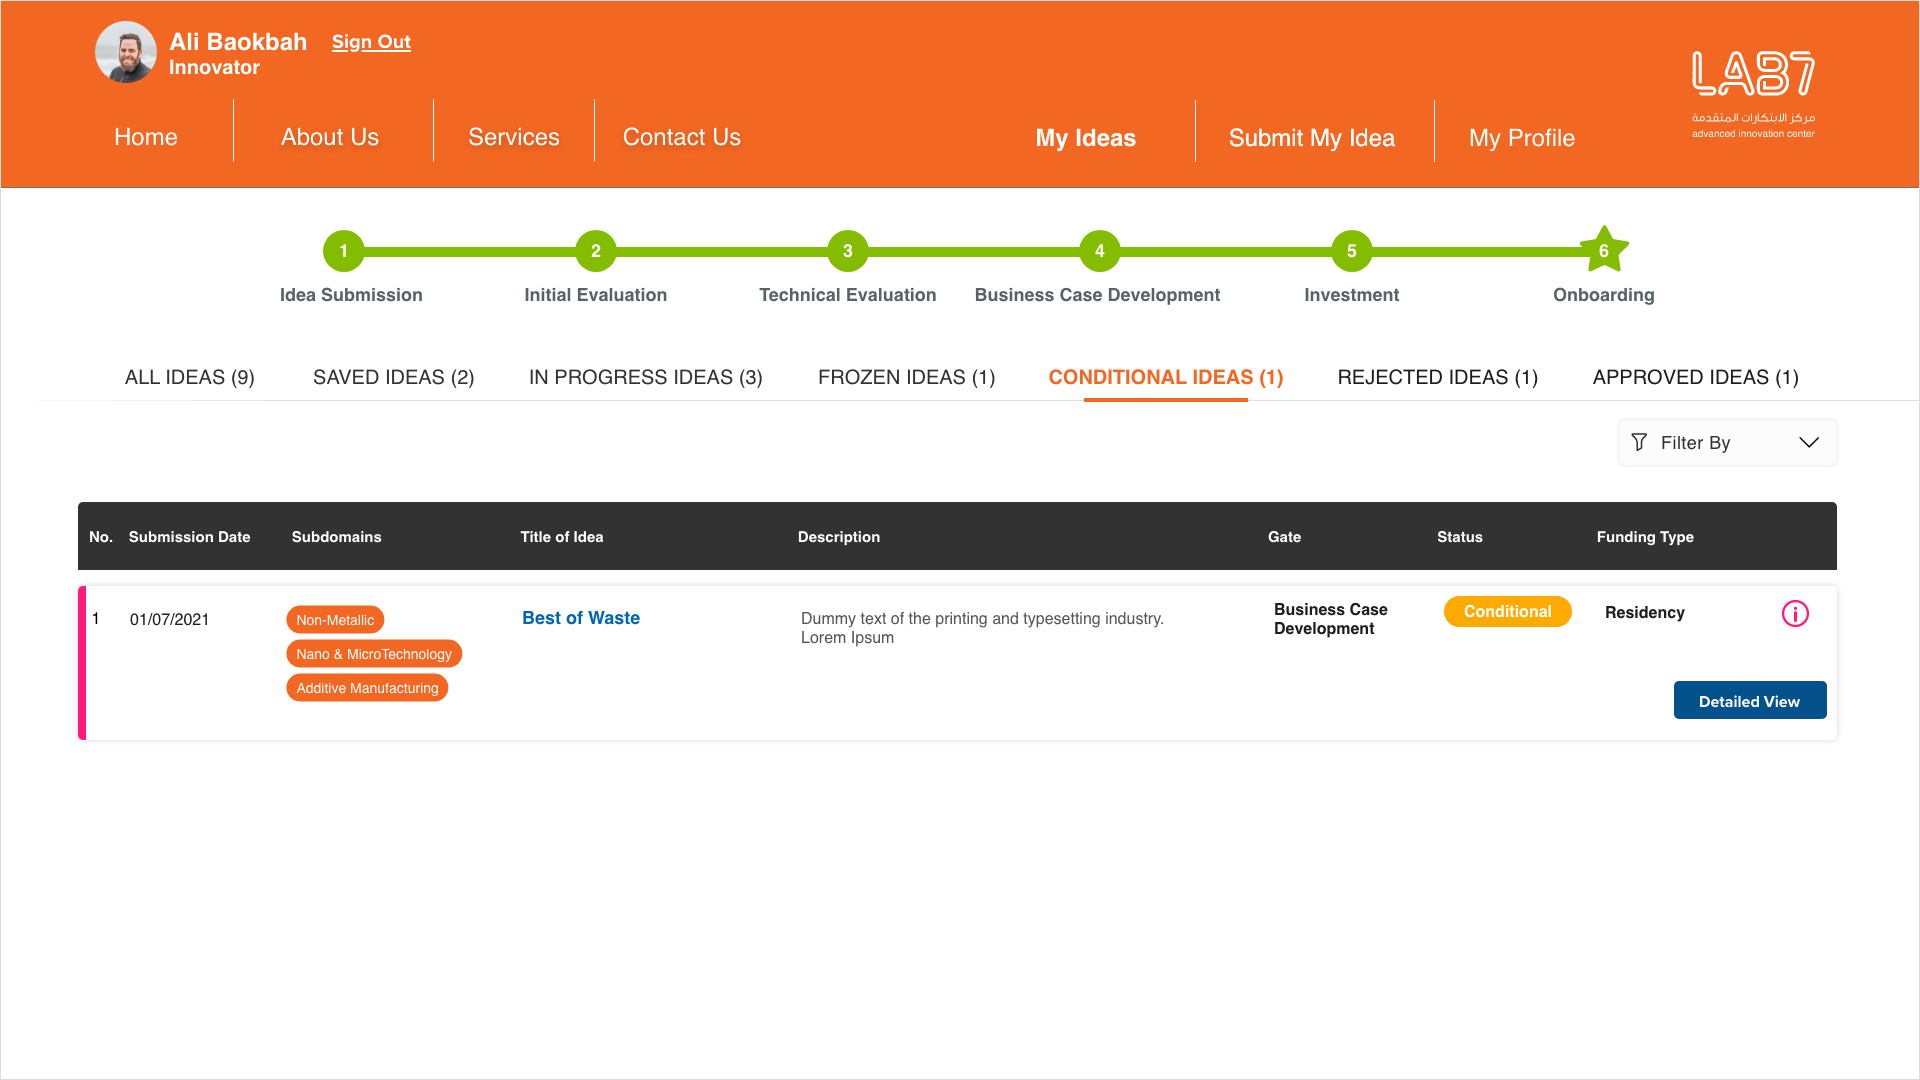Click the pink info icon in row
This screenshot has height=1080, width=1920.
pyautogui.click(x=1795, y=614)
